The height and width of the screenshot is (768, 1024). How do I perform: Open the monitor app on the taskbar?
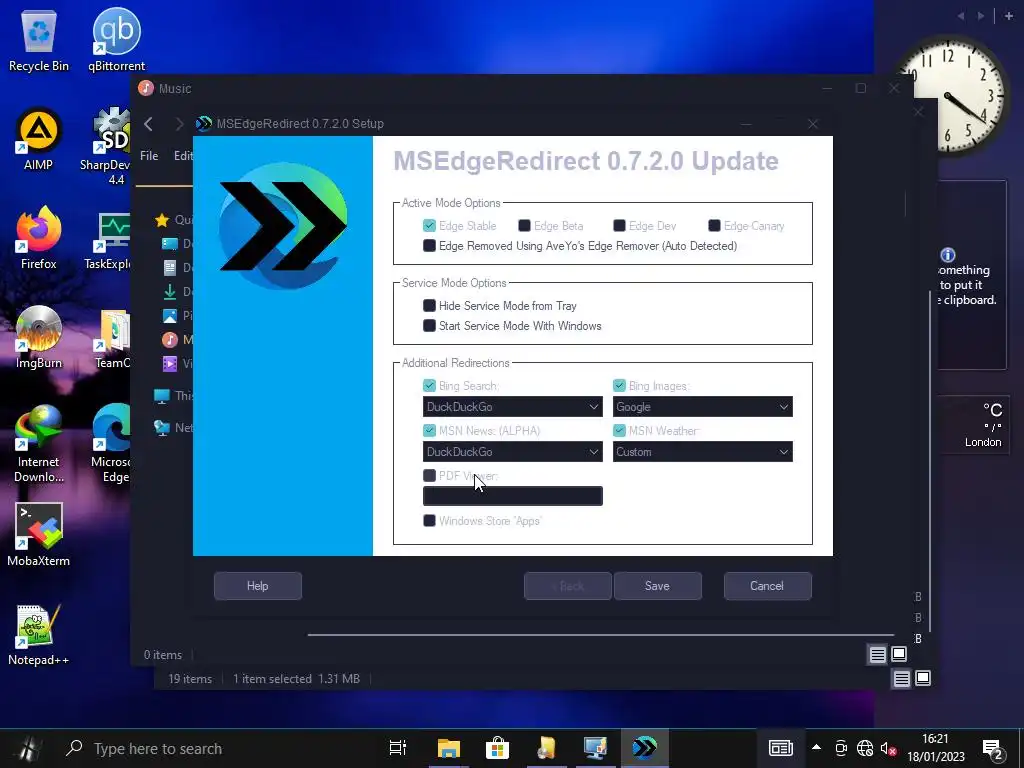click(x=595, y=748)
